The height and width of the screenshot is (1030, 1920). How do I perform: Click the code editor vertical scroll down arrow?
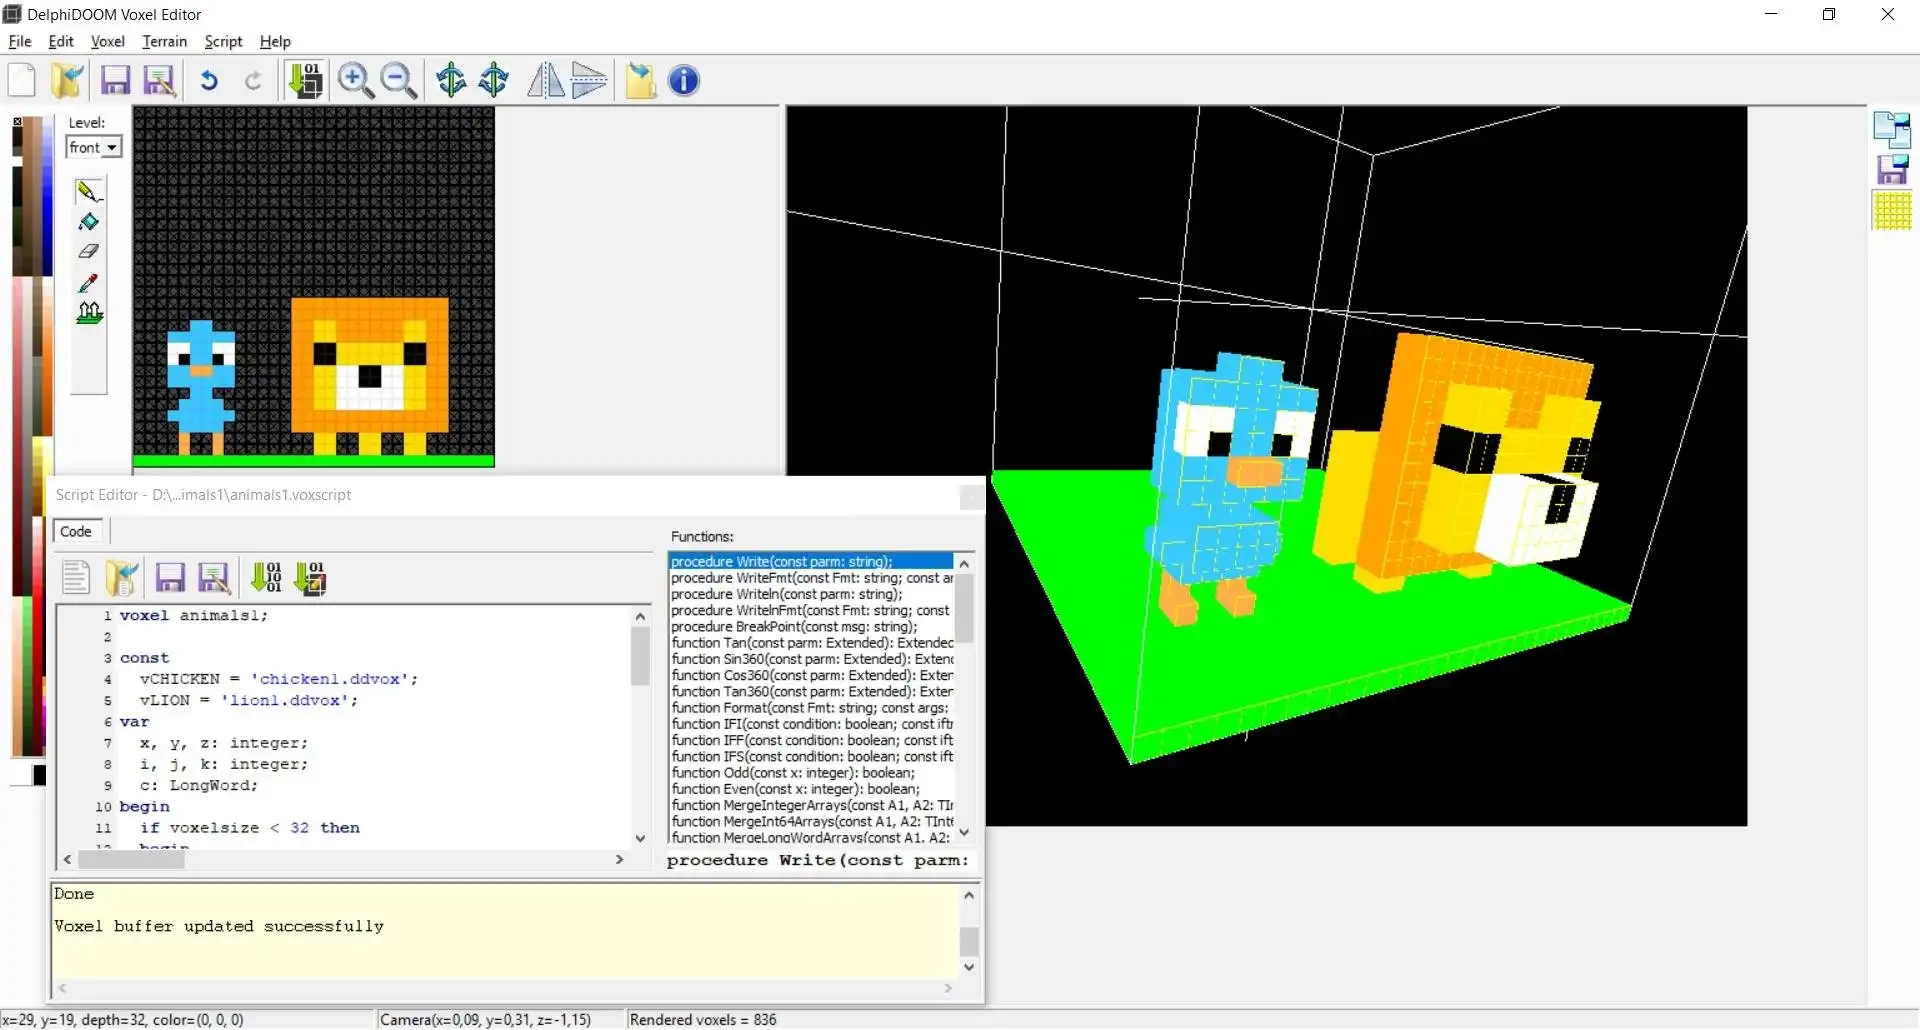[x=641, y=838]
